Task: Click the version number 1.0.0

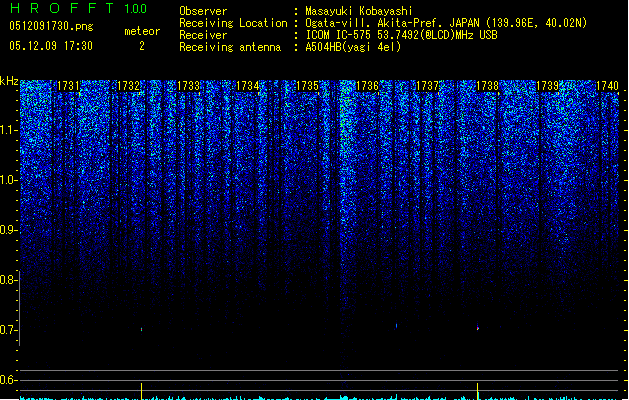Action: (x=136, y=8)
